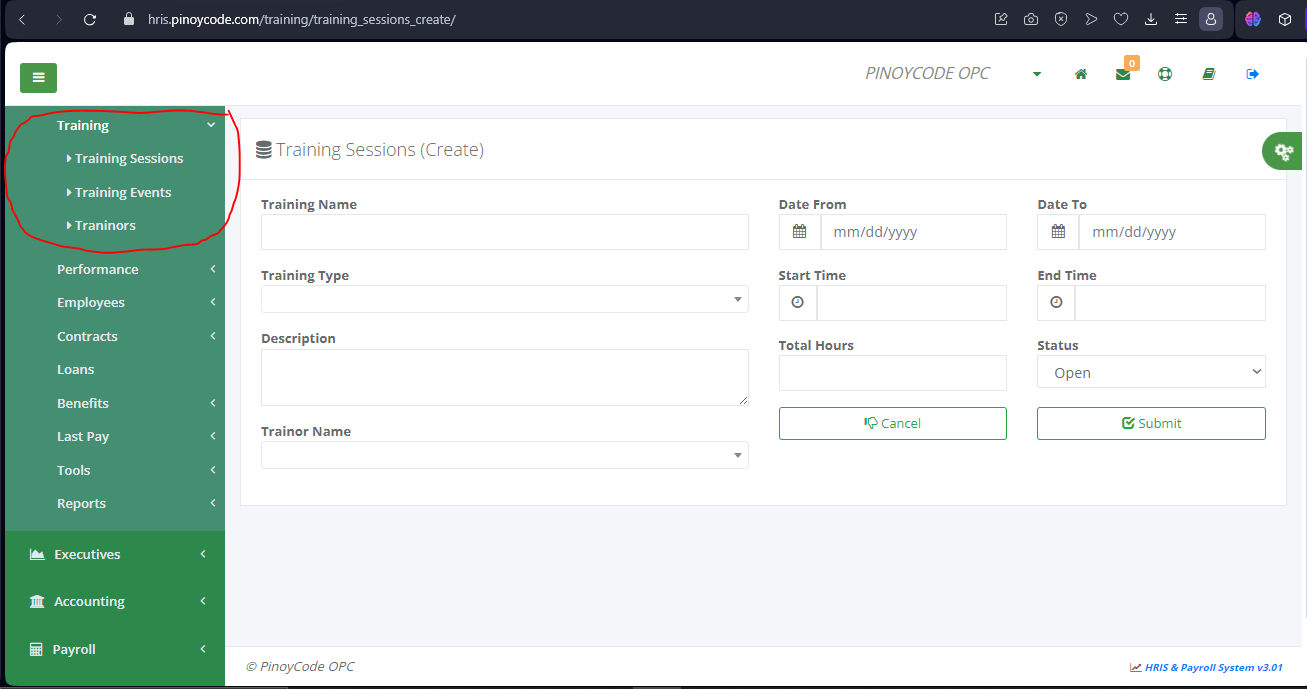Click the Submit button
Viewport: 1307px width, 689px height.
(1151, 423)
